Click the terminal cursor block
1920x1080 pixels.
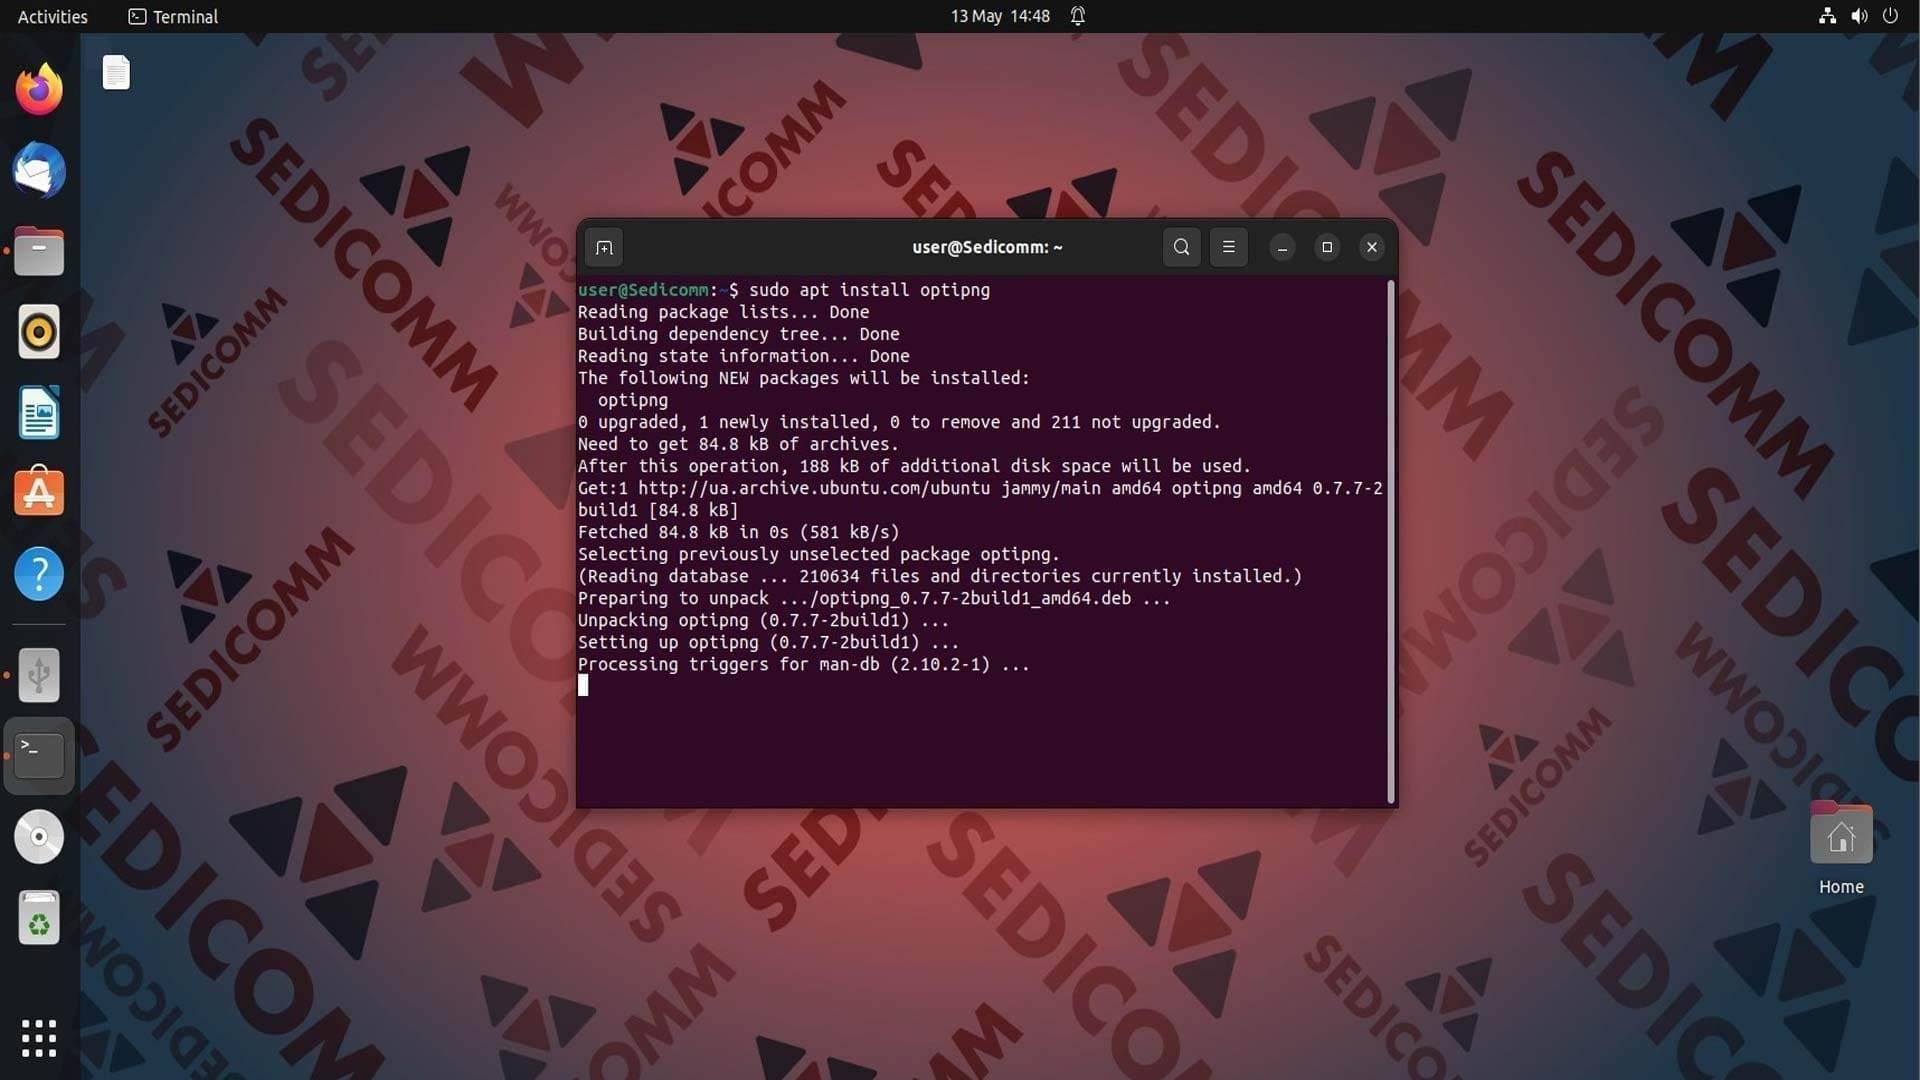click(583, 685)
